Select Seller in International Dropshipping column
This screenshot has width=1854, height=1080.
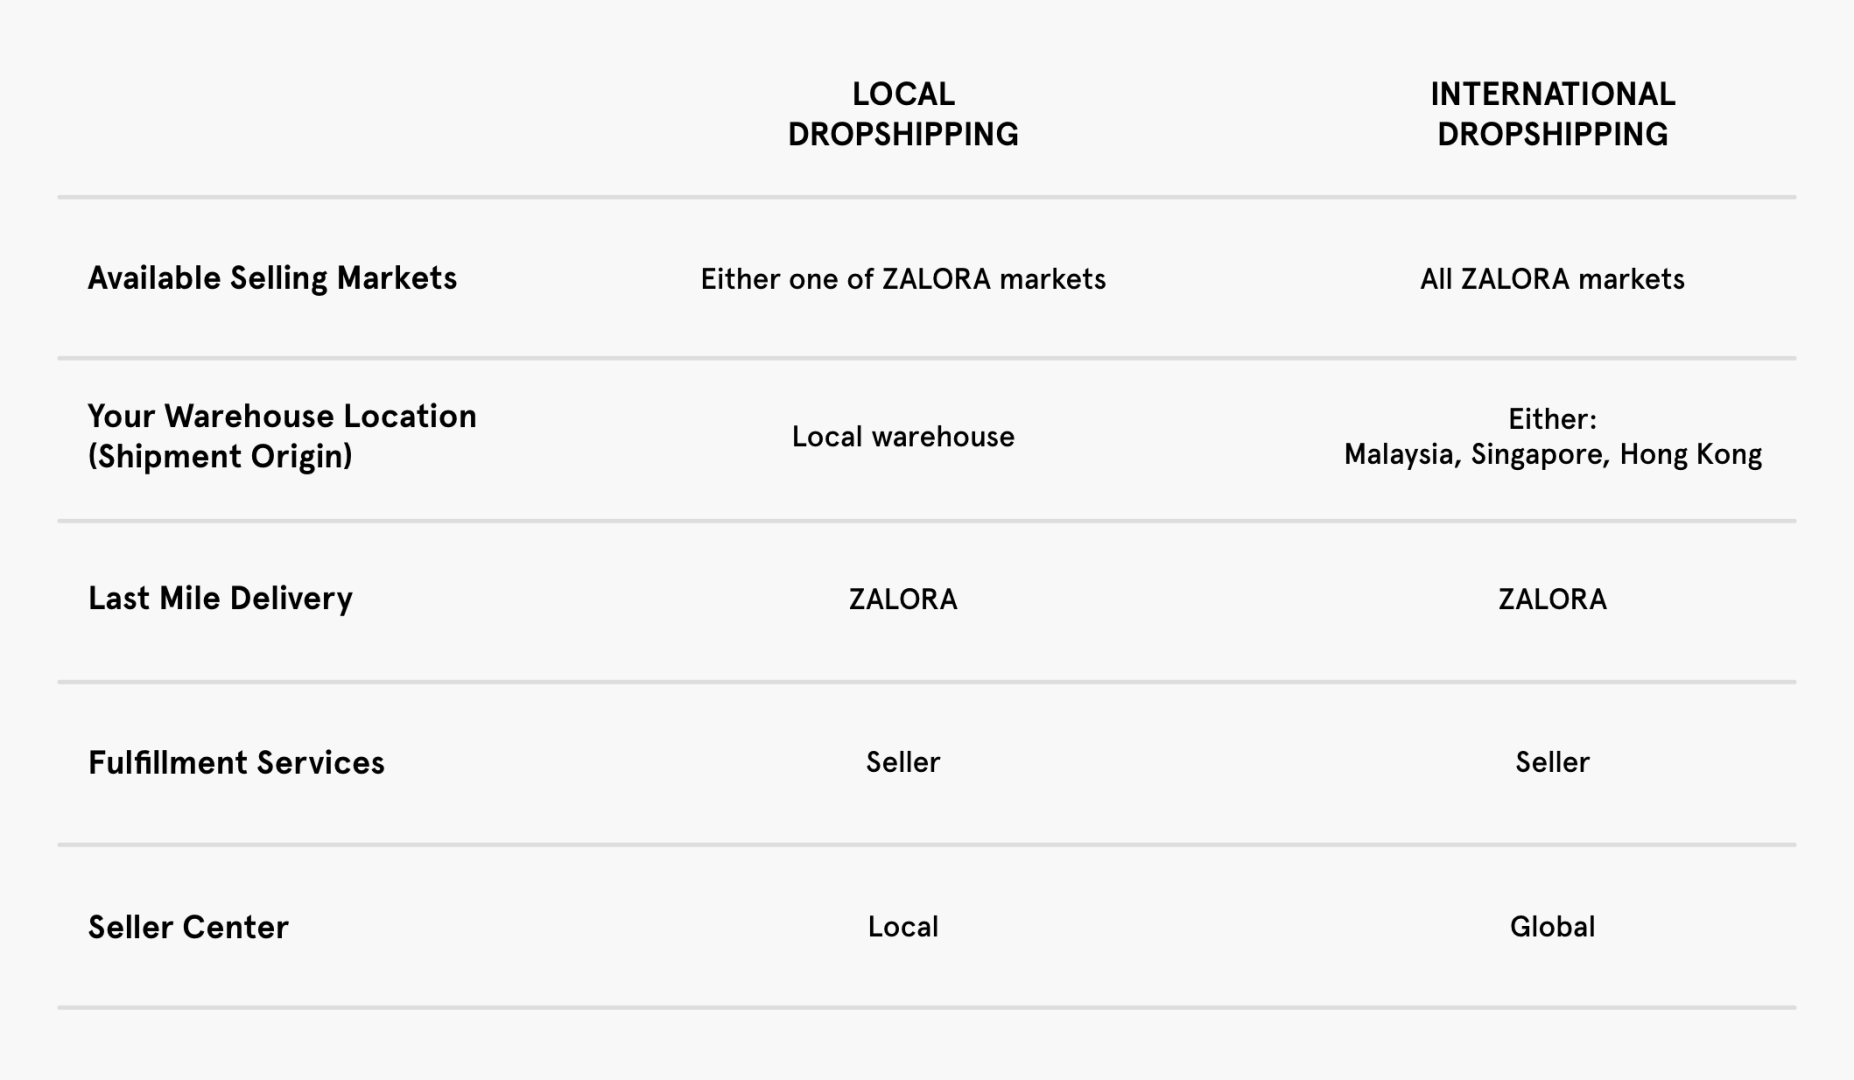coord(1552,762)
